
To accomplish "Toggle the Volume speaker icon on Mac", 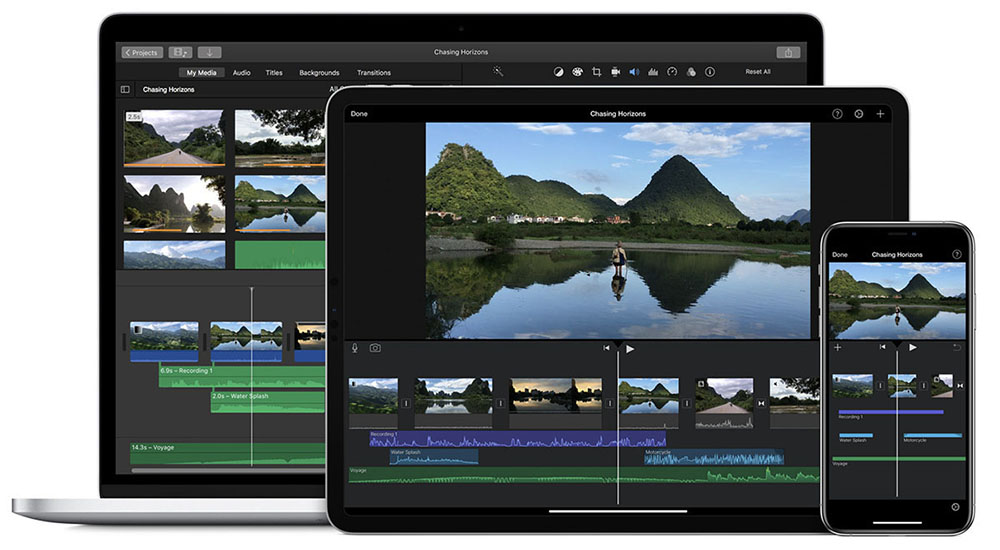I will 634,72.
